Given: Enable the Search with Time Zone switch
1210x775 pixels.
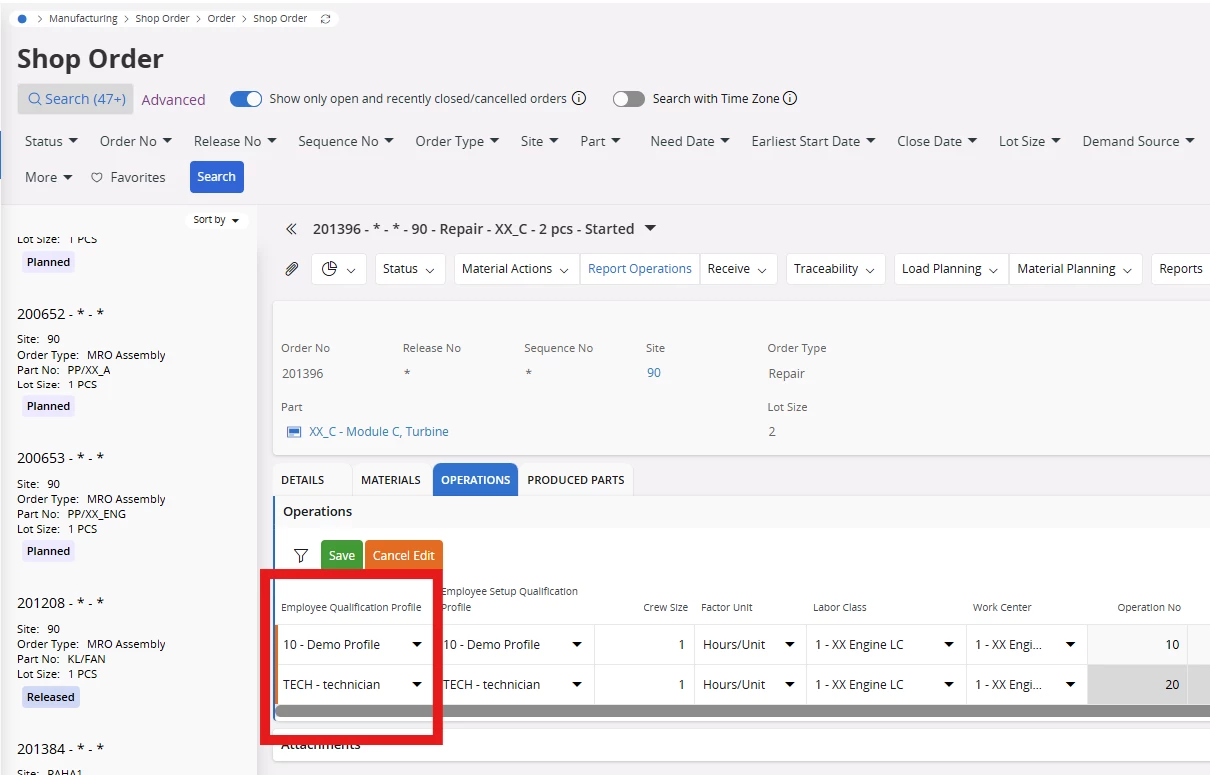Looking at the screenshot, I should click(x=629, y=99).
